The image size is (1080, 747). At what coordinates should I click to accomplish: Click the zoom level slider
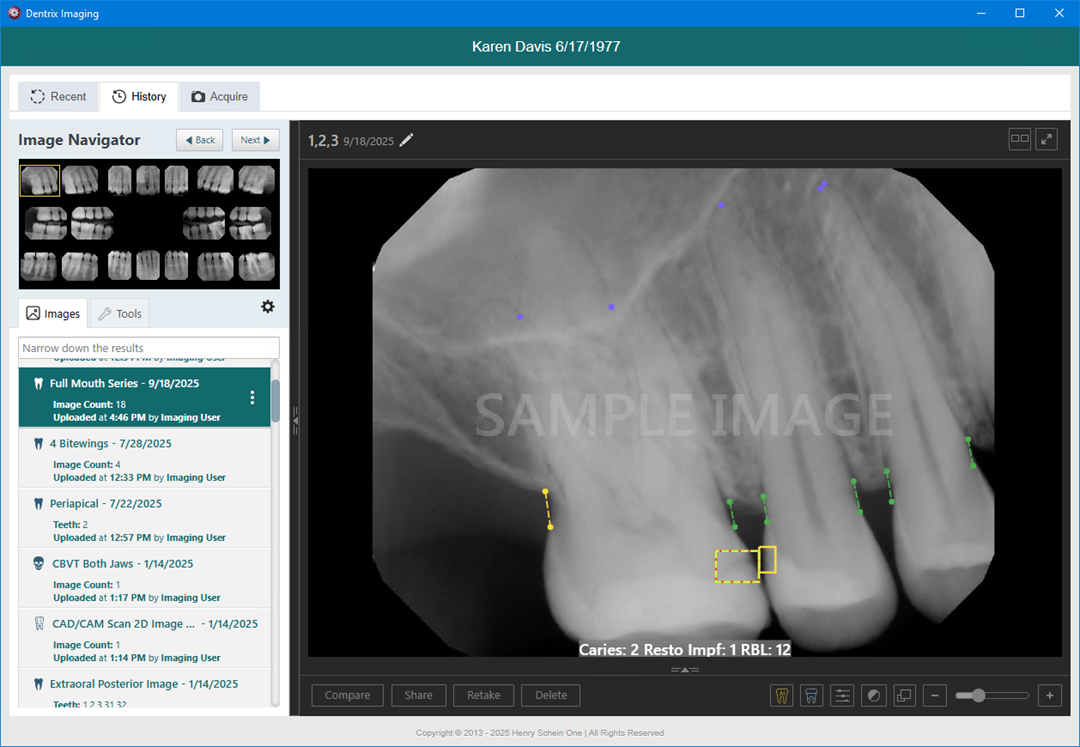[x=991, y=695]
